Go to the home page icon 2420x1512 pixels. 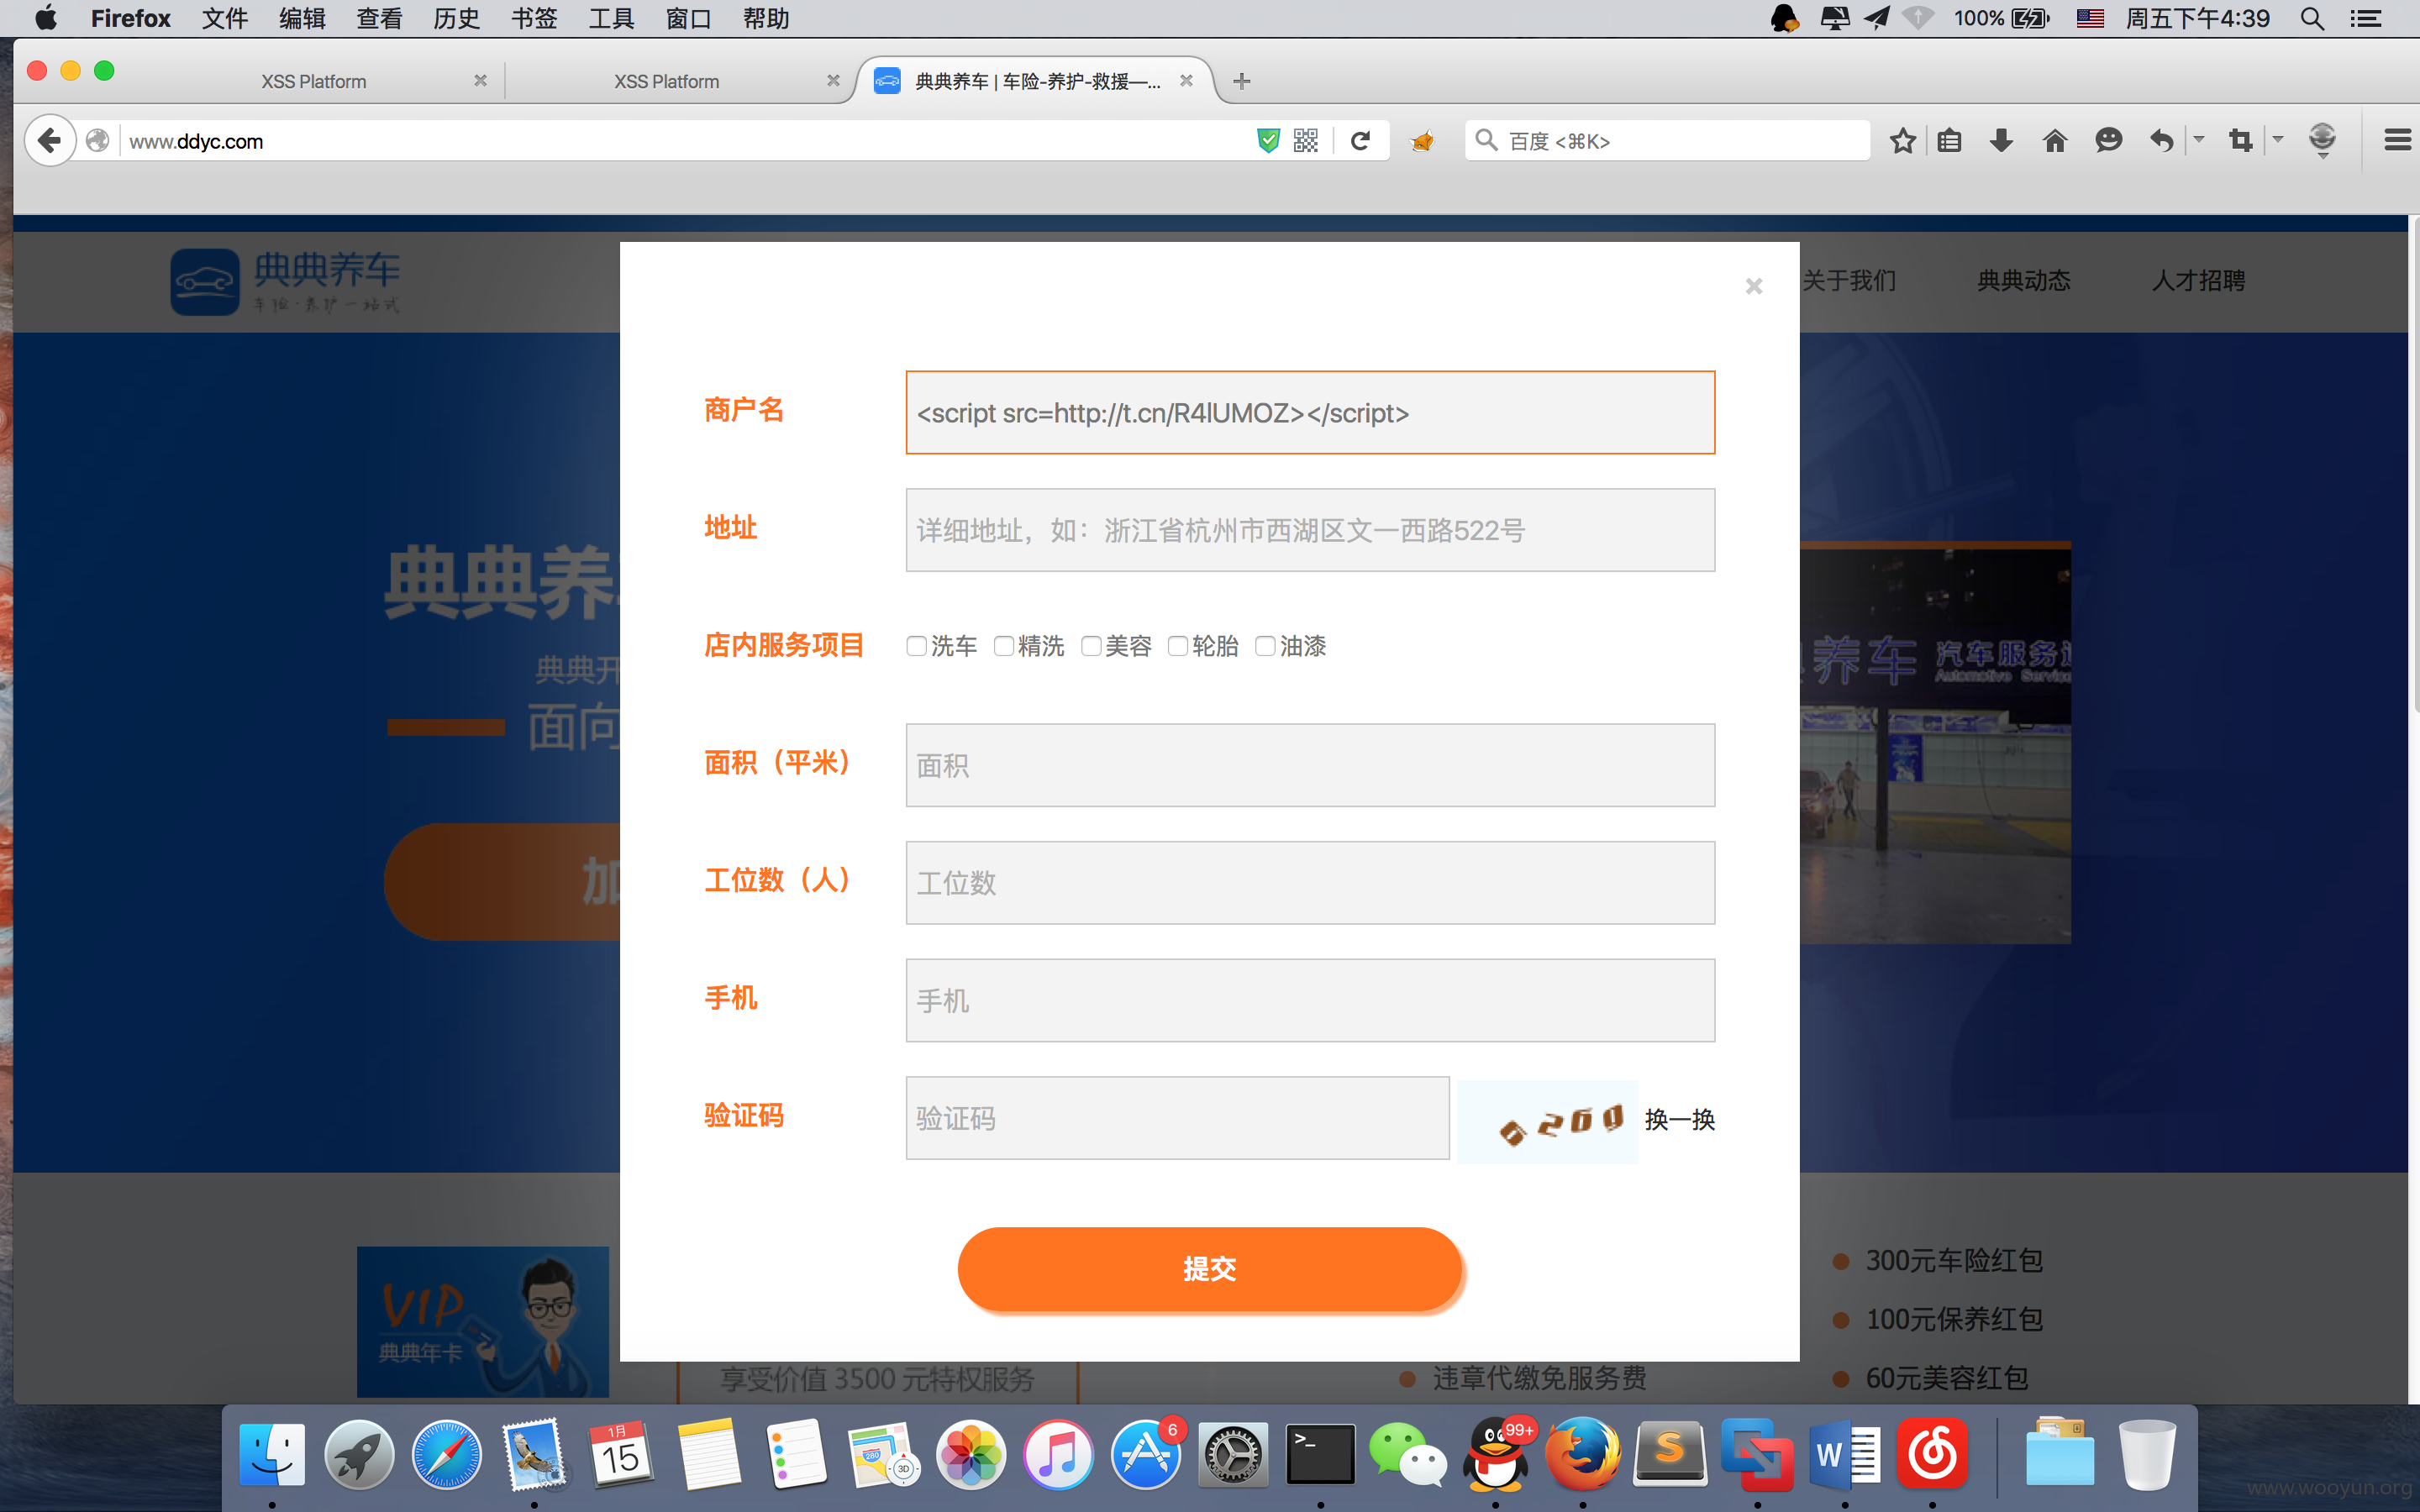[x=2054, y=141]
